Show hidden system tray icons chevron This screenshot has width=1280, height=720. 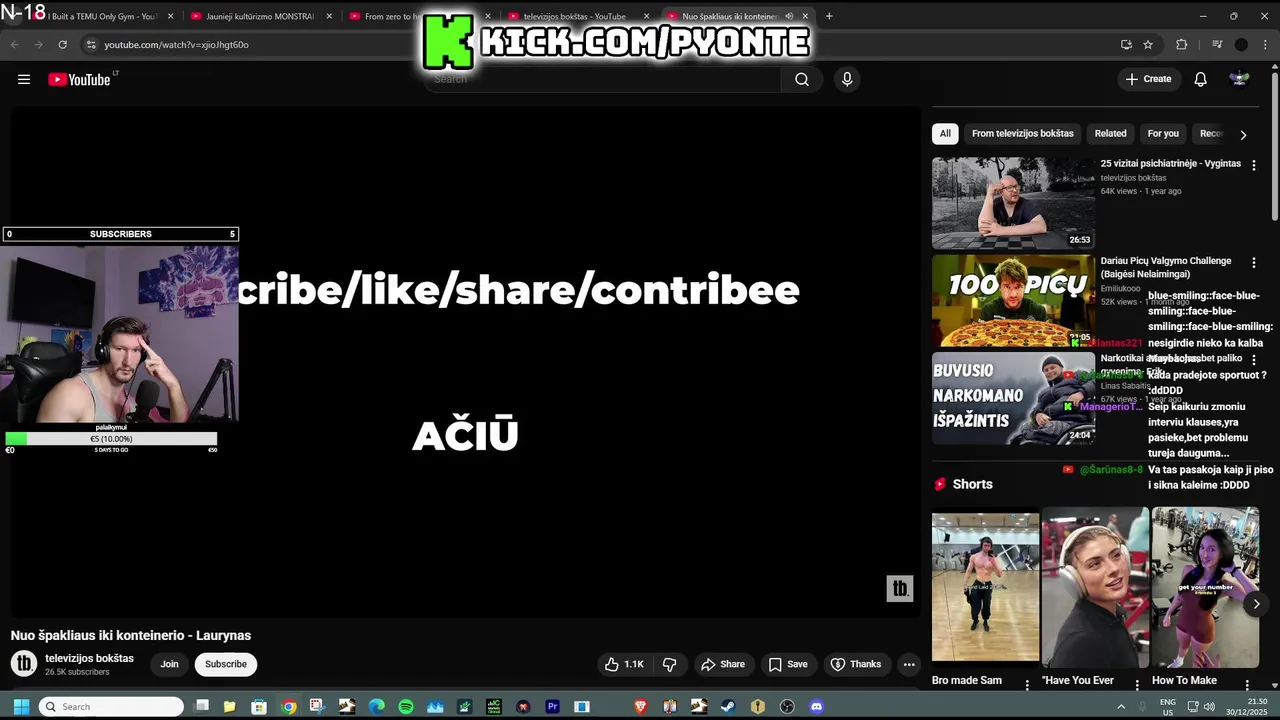click(x=1120, y=706)
